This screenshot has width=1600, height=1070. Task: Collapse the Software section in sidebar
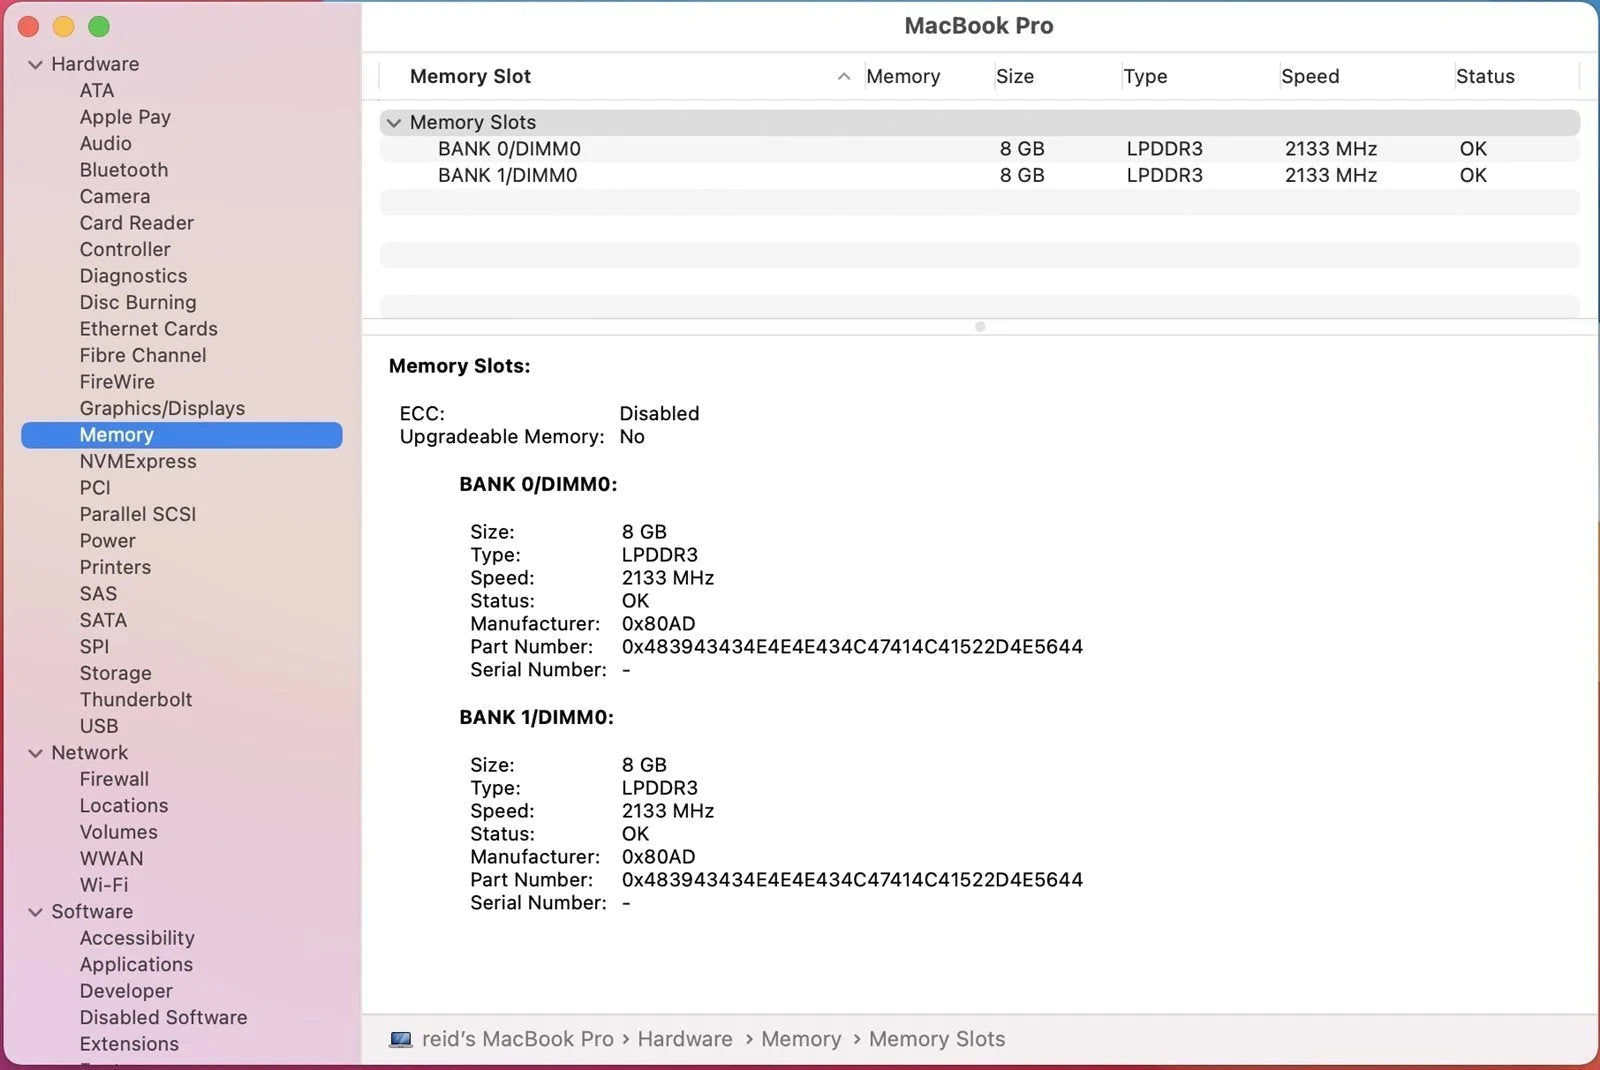36,912
